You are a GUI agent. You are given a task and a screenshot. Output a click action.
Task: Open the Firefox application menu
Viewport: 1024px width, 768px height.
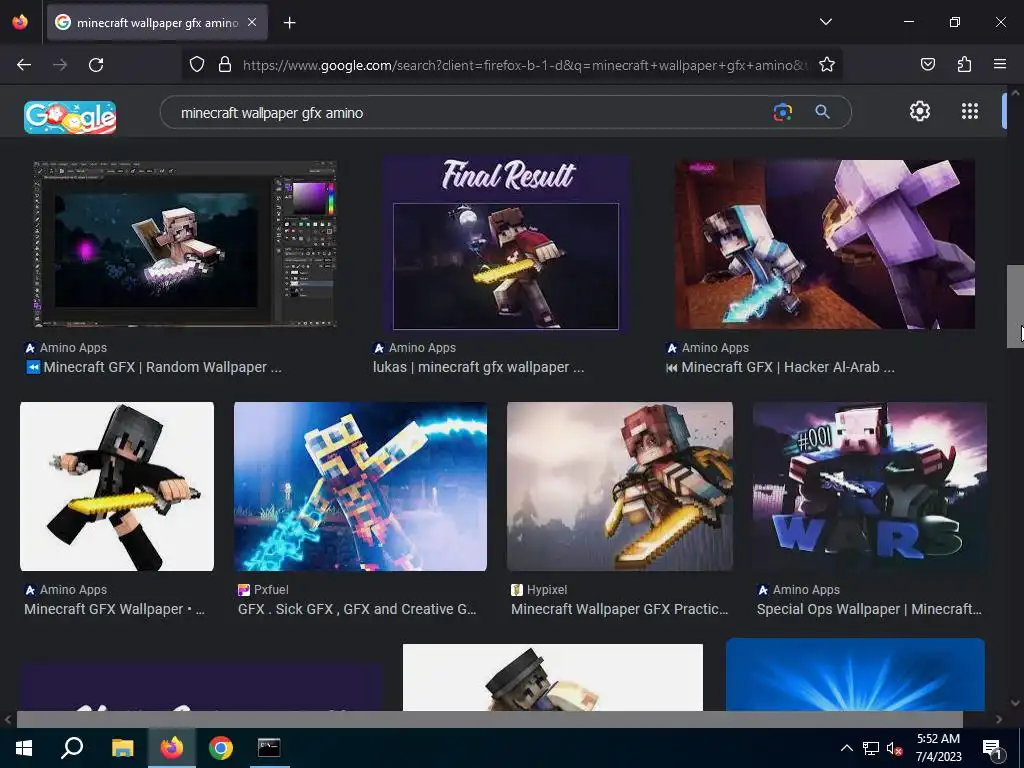pos(1000,64)
